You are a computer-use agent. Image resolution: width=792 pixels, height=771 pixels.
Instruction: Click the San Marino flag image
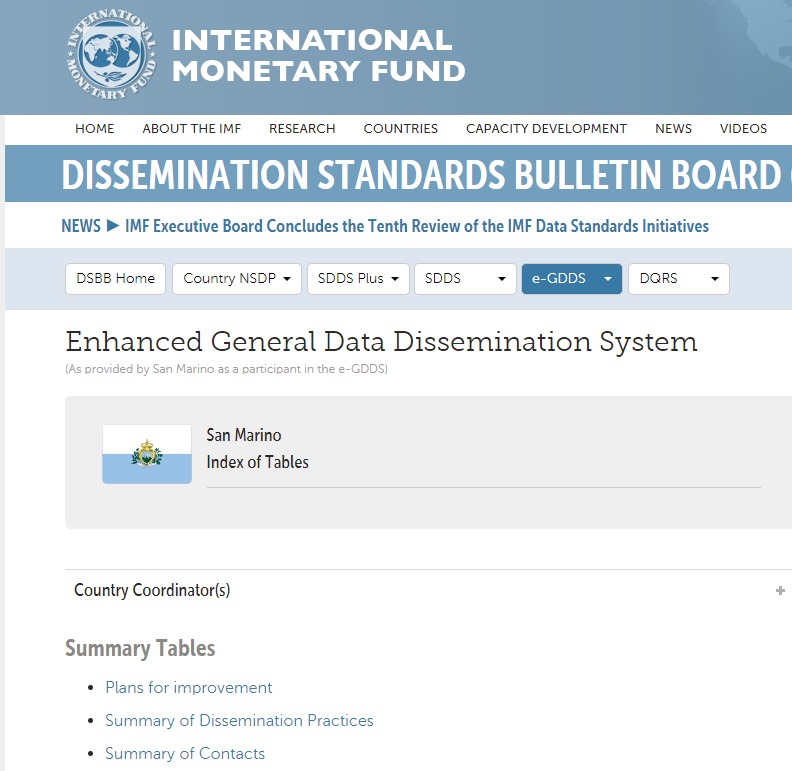(x=147, y=454)
